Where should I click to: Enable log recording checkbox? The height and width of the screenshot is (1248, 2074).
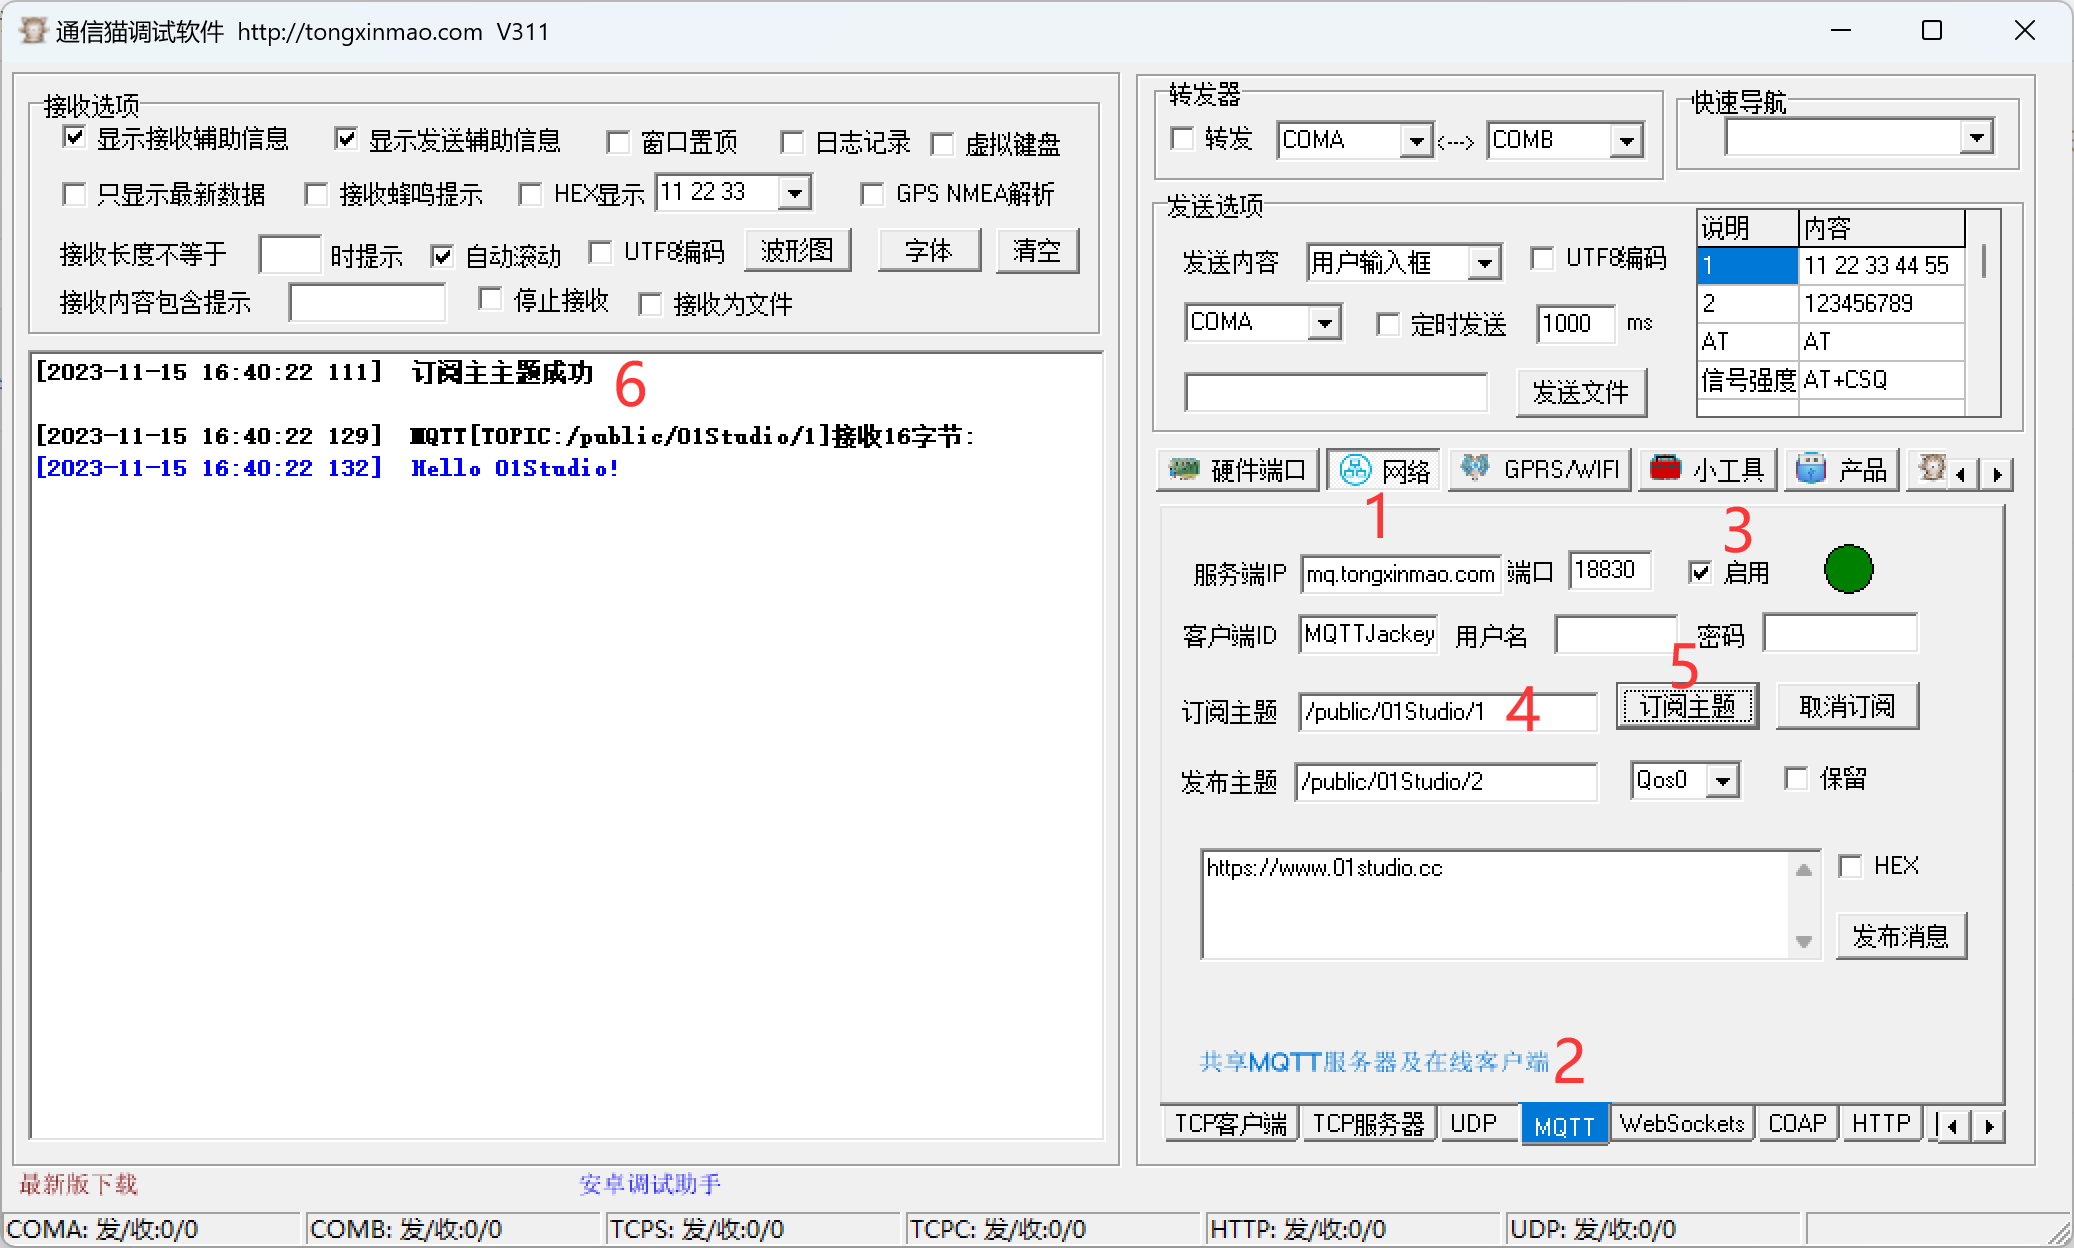tap(792, 143)
